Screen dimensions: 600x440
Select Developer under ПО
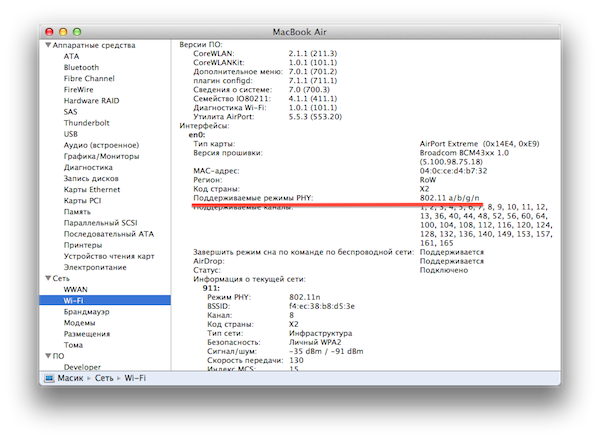pyautogui.click(x=82, y=367)
